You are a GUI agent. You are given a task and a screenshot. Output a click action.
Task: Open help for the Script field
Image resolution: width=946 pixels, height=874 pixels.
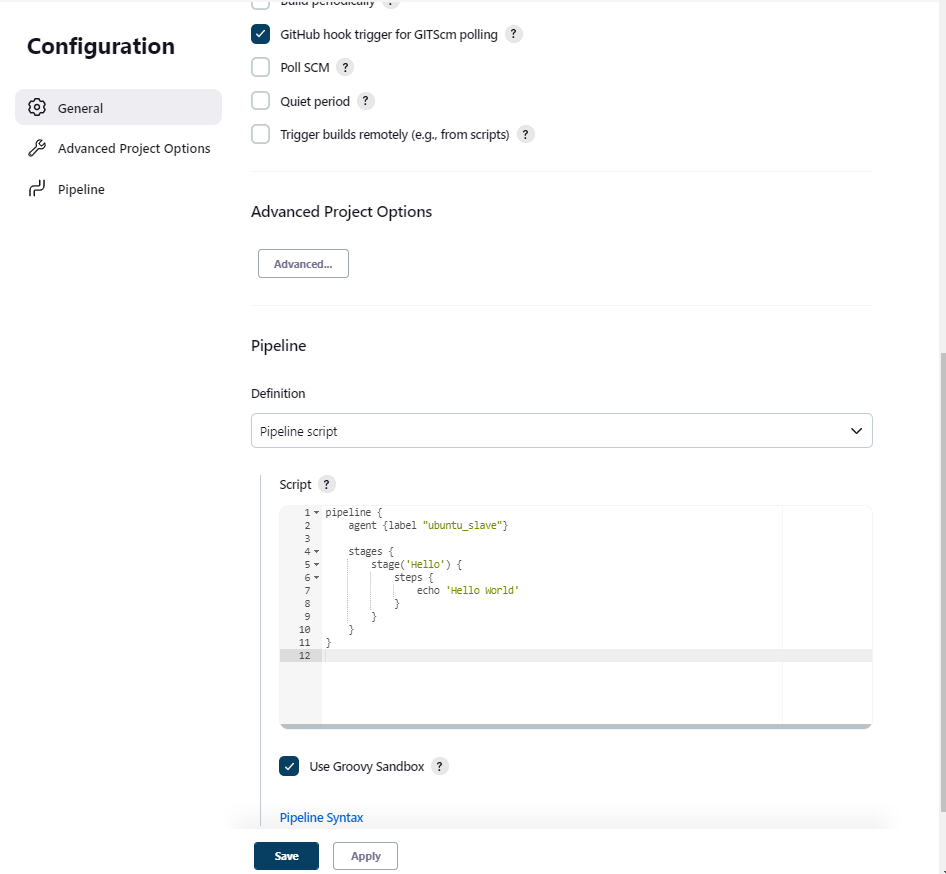coord(326,484)
